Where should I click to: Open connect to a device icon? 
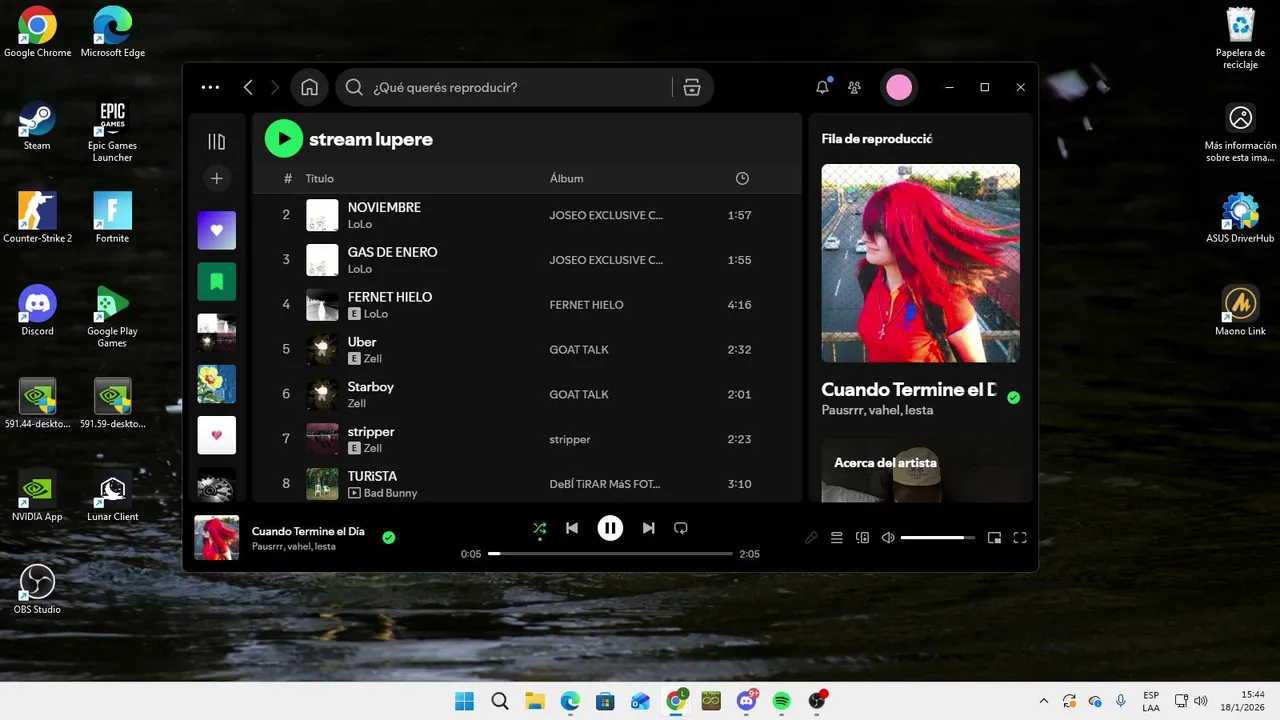coord(863,538)
